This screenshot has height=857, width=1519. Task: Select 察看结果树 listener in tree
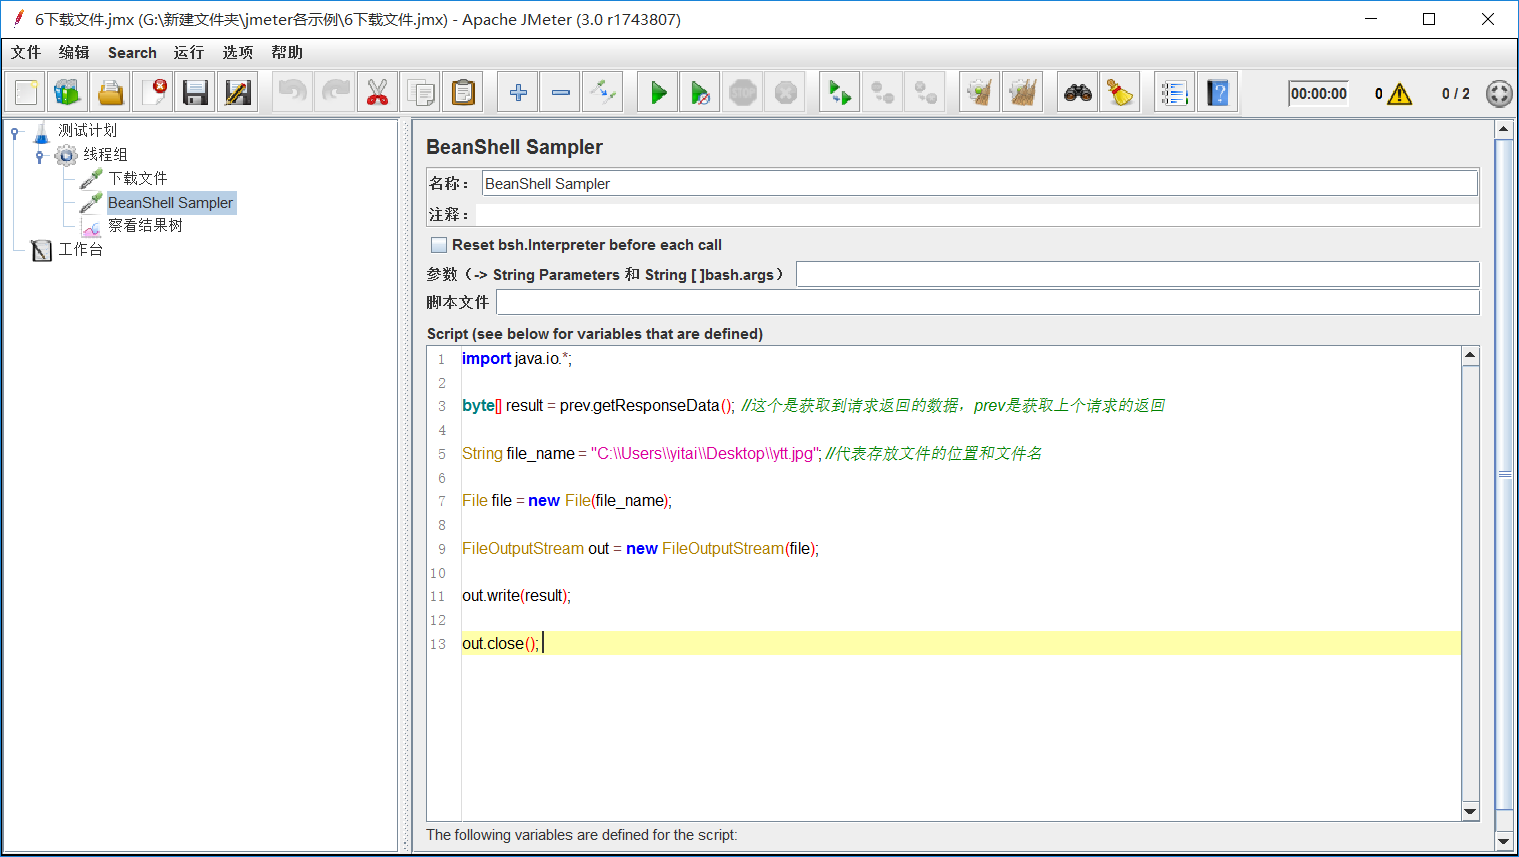[146, 226]
